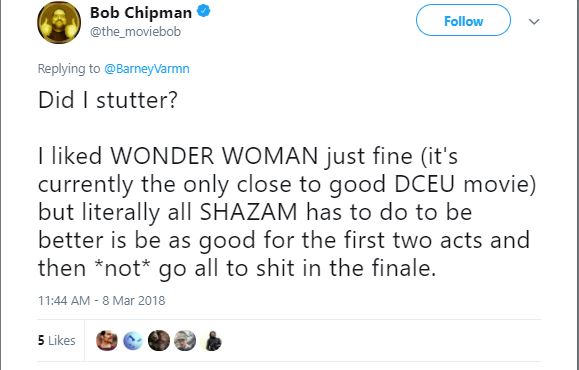
Task: Visit the @the_moviebob handle
Action: pyautogui.click(x=136, y=32)
